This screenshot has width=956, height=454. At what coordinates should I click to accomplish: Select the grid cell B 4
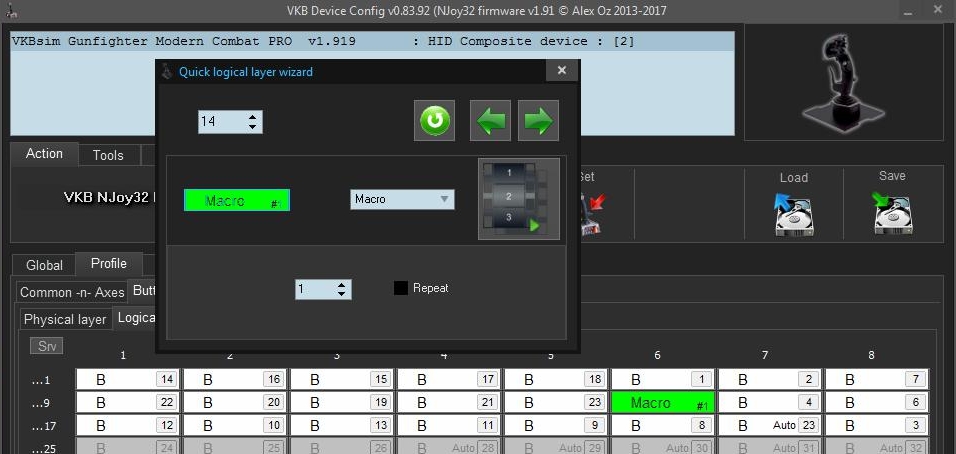point(770,403)
